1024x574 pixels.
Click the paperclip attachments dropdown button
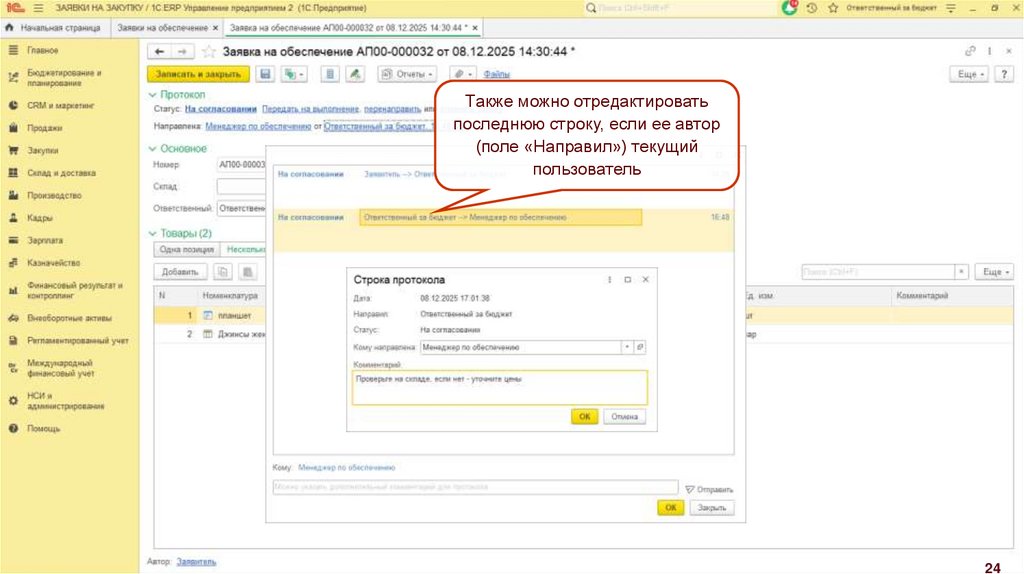pyautogui.click(x=462, y=74)
